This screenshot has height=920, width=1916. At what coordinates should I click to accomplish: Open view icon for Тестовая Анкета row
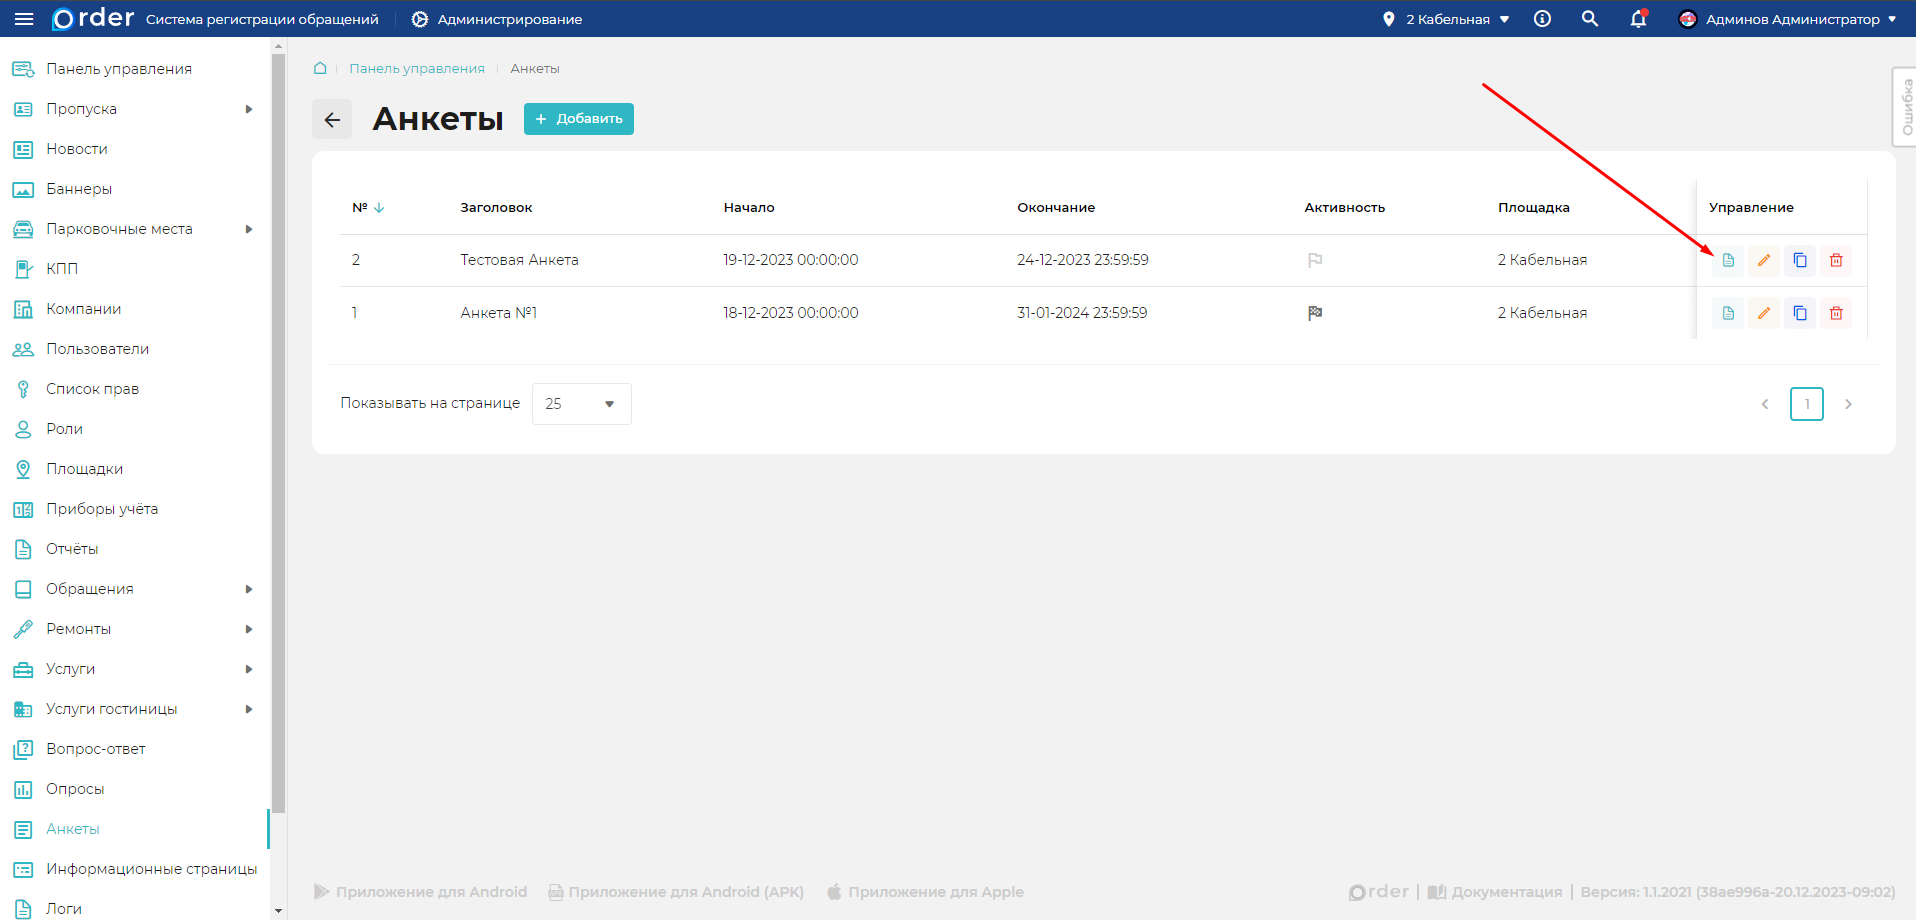[1727, 260]
